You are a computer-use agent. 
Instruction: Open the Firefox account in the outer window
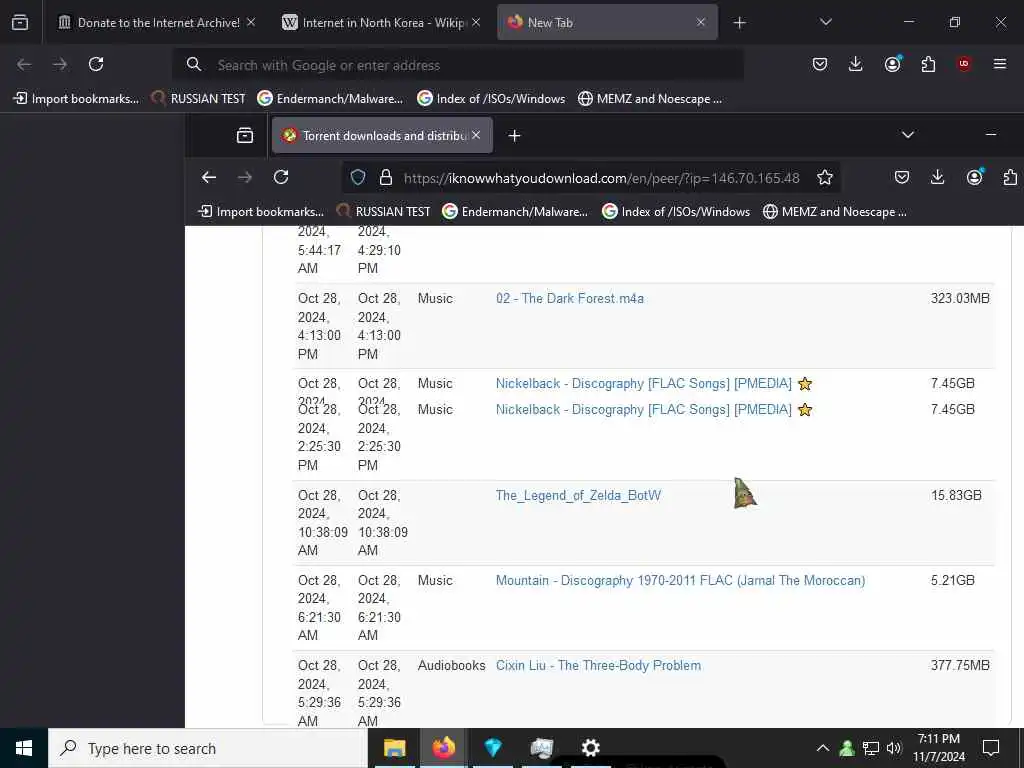pyautogui.click(x=892, y=64)
